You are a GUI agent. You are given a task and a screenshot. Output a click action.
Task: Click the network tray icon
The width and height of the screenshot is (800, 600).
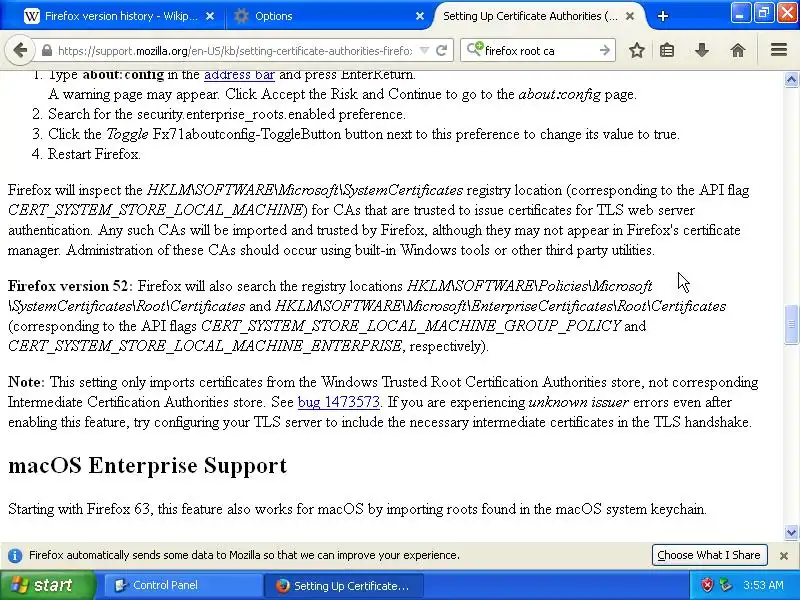click(x=725, y=585)
